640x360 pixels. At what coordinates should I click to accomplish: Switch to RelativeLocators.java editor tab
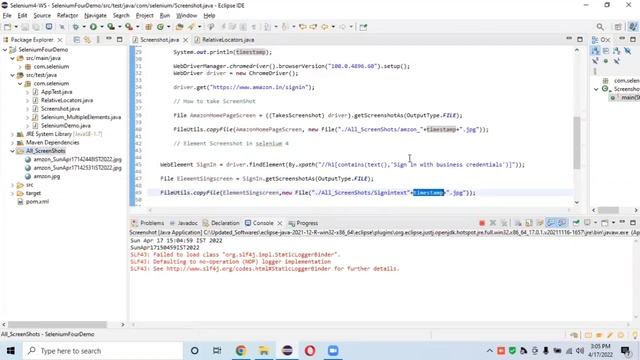pos(225,40)
